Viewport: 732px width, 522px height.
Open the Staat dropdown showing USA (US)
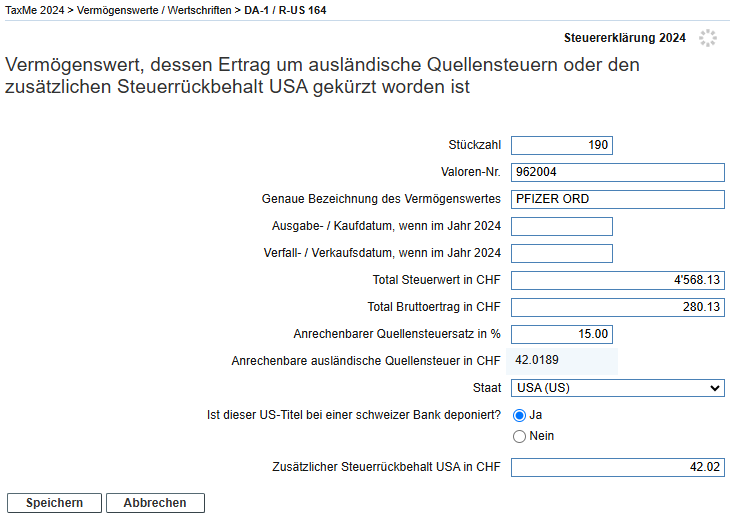618,388
